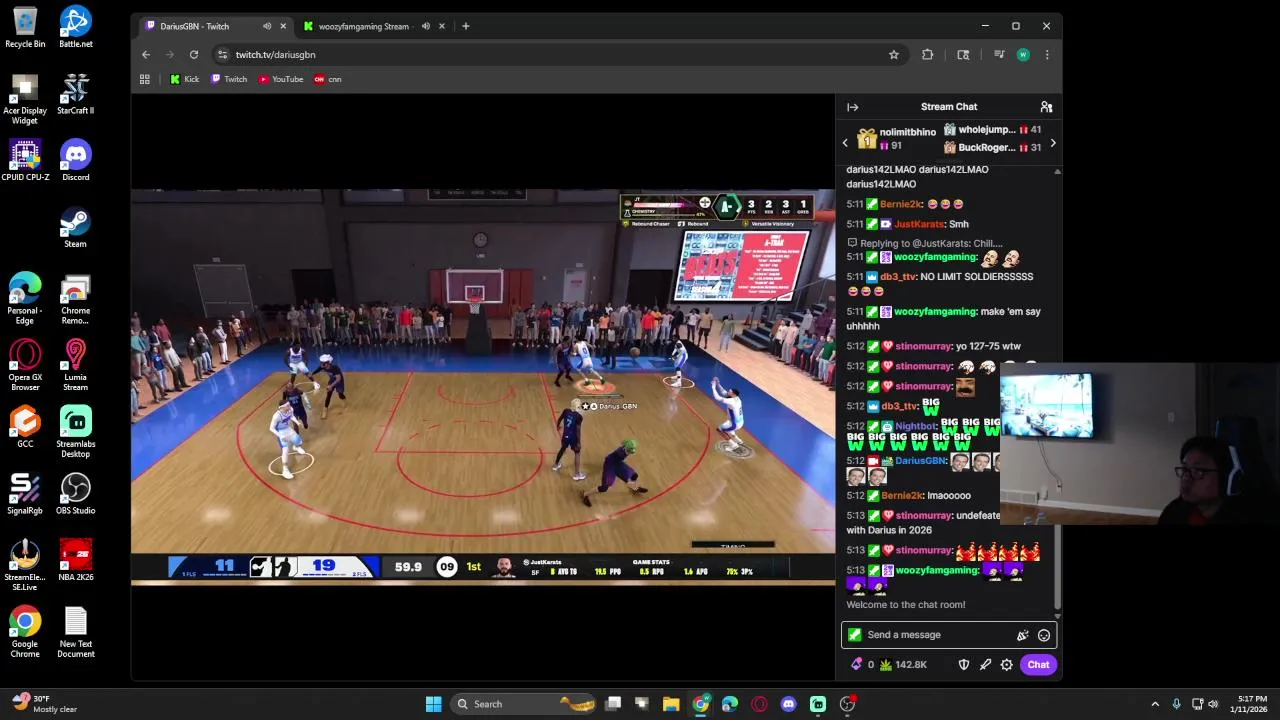Image resolution: width=1280 pixels, height=720 pixels.
Task: Open the Chrome apps grid in bookmarks bar
Action: pyautogui.click(x=145, y=79)
